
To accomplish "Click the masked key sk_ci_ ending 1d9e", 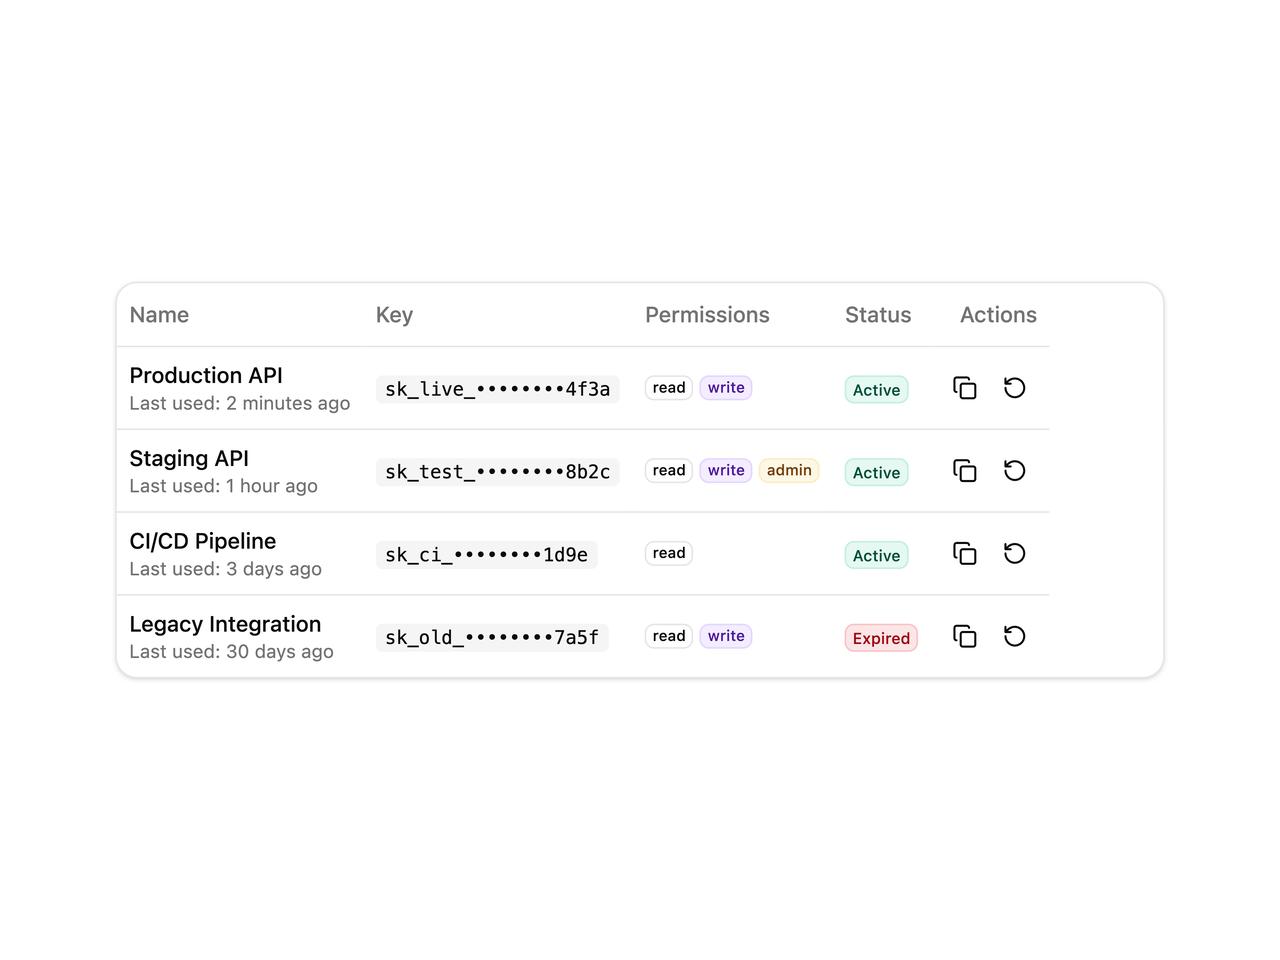I will (487, 555).
